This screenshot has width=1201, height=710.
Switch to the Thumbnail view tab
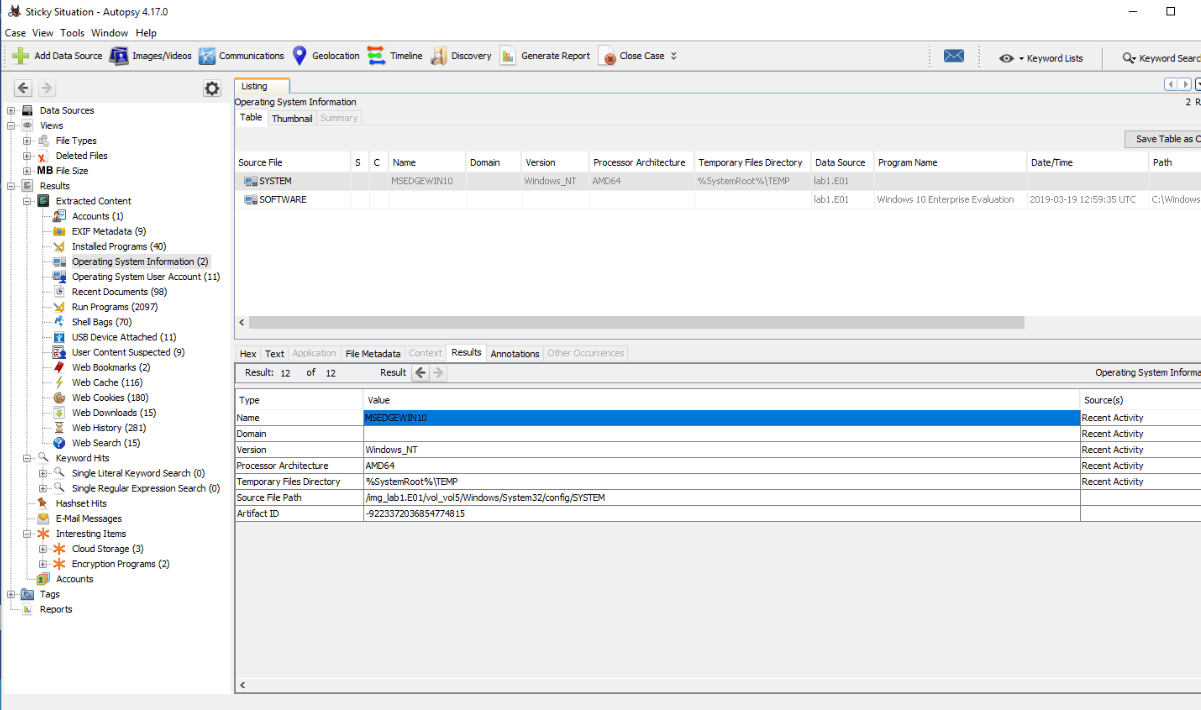pos(292,118)
